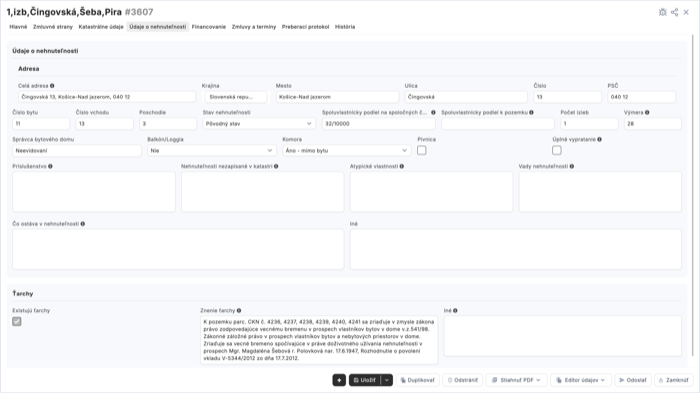Image resolution: width=700 pixels, height=393 pixels.
Task: Show info icon next to Výmera
Action: [x=647, y=113]
